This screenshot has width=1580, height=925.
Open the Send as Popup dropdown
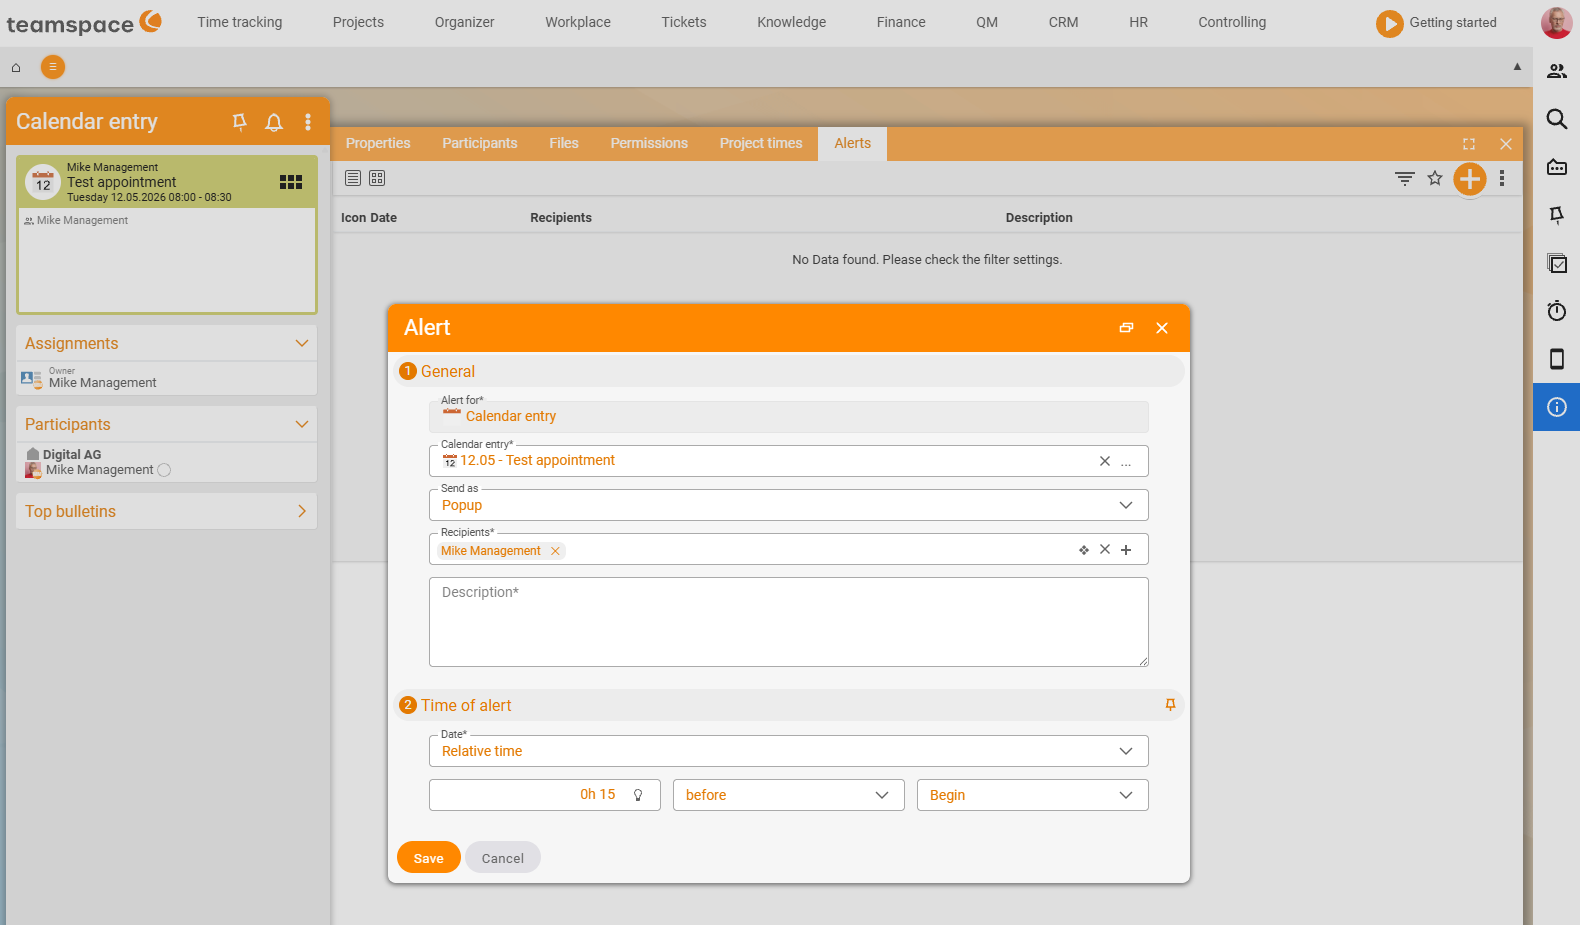click(x=789, y=505)
